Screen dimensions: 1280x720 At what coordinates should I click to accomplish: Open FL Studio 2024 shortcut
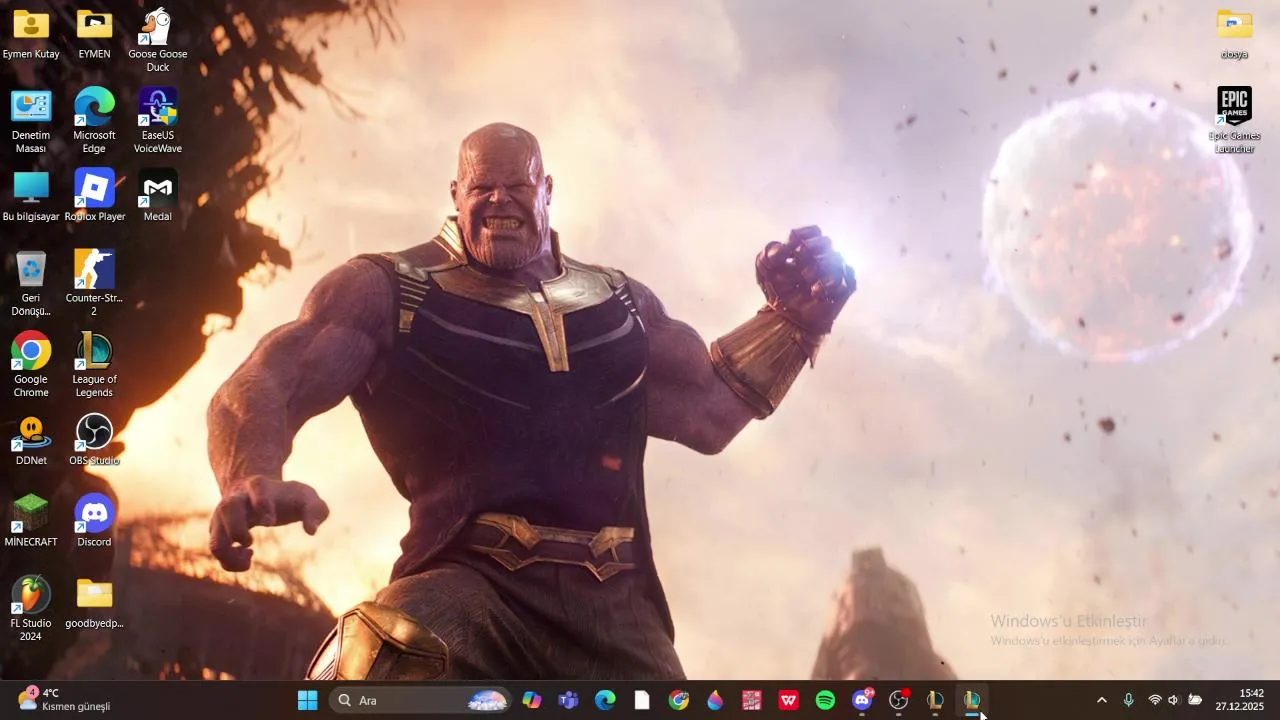pyautogui.click(x=31, y=609)
